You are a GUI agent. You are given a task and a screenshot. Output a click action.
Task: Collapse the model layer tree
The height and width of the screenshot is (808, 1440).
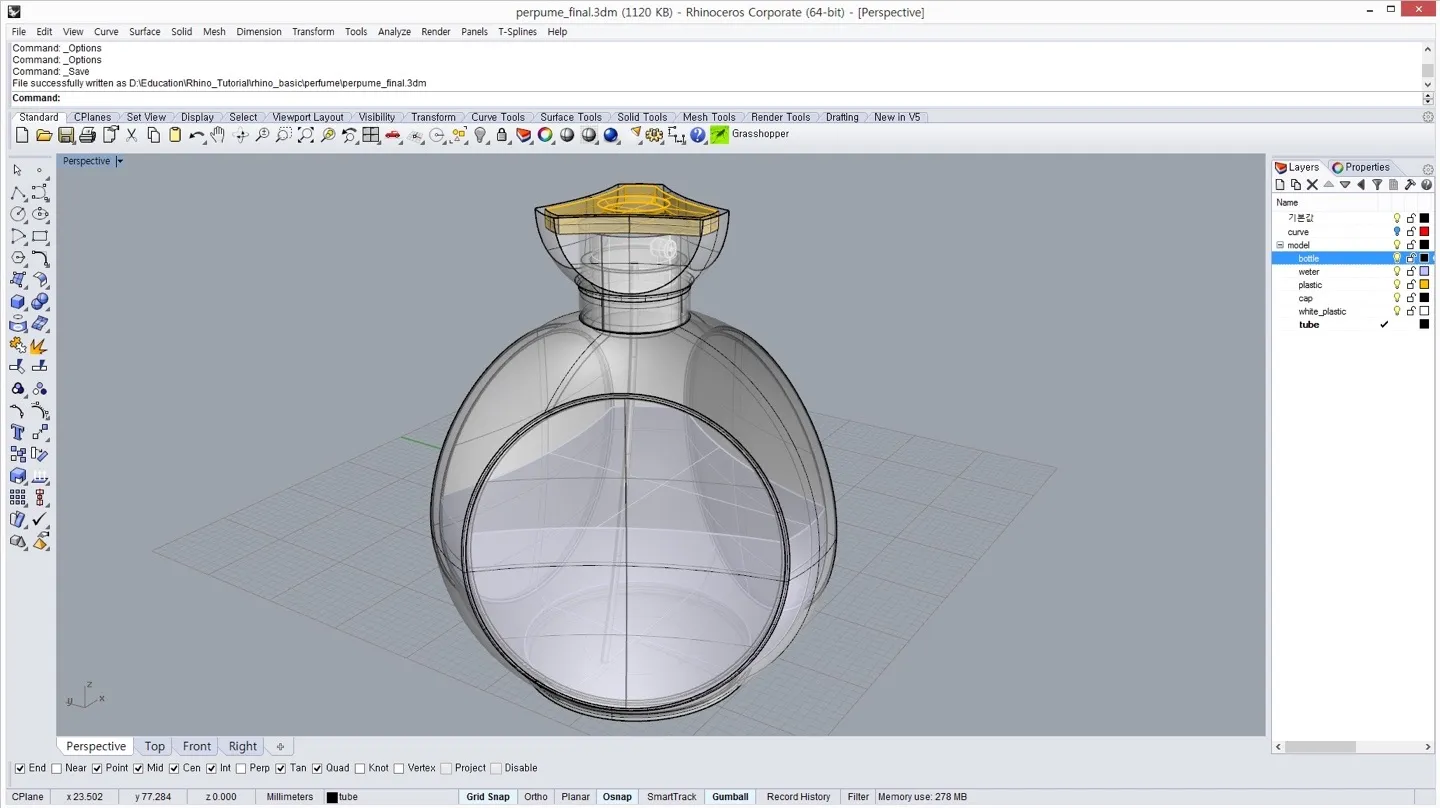click(1280, 245)
